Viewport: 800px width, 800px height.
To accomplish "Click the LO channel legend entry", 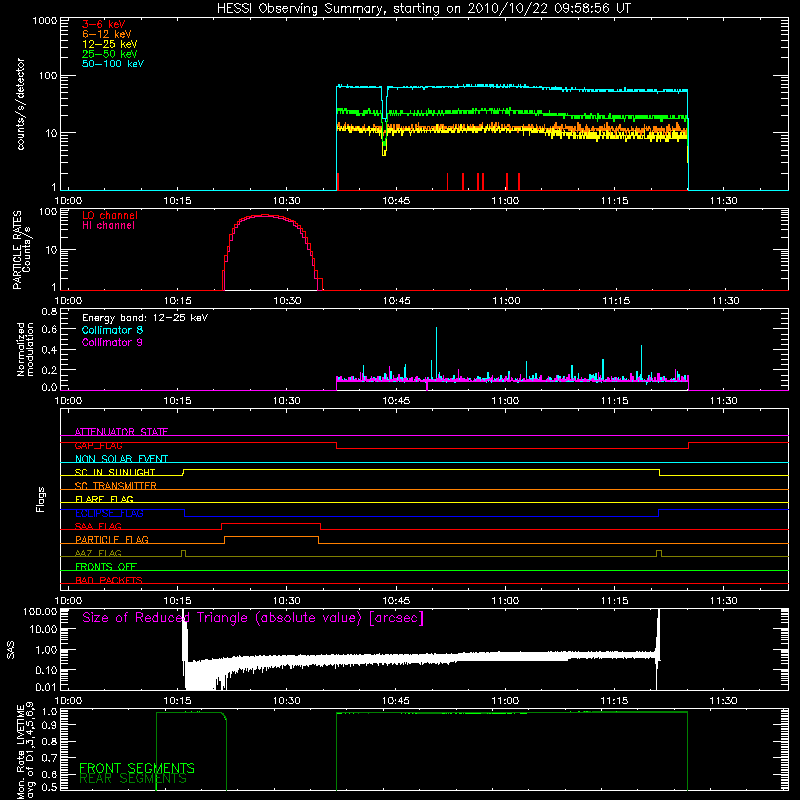I will coord(110,215).
